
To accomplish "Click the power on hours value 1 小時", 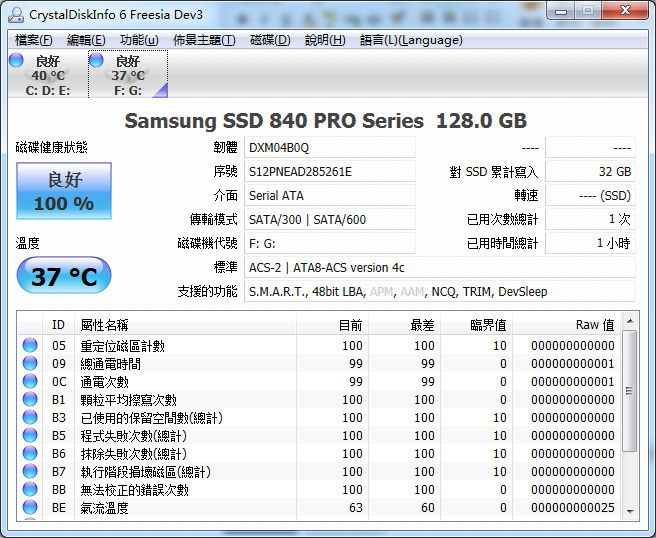I will tap(590, 243).
